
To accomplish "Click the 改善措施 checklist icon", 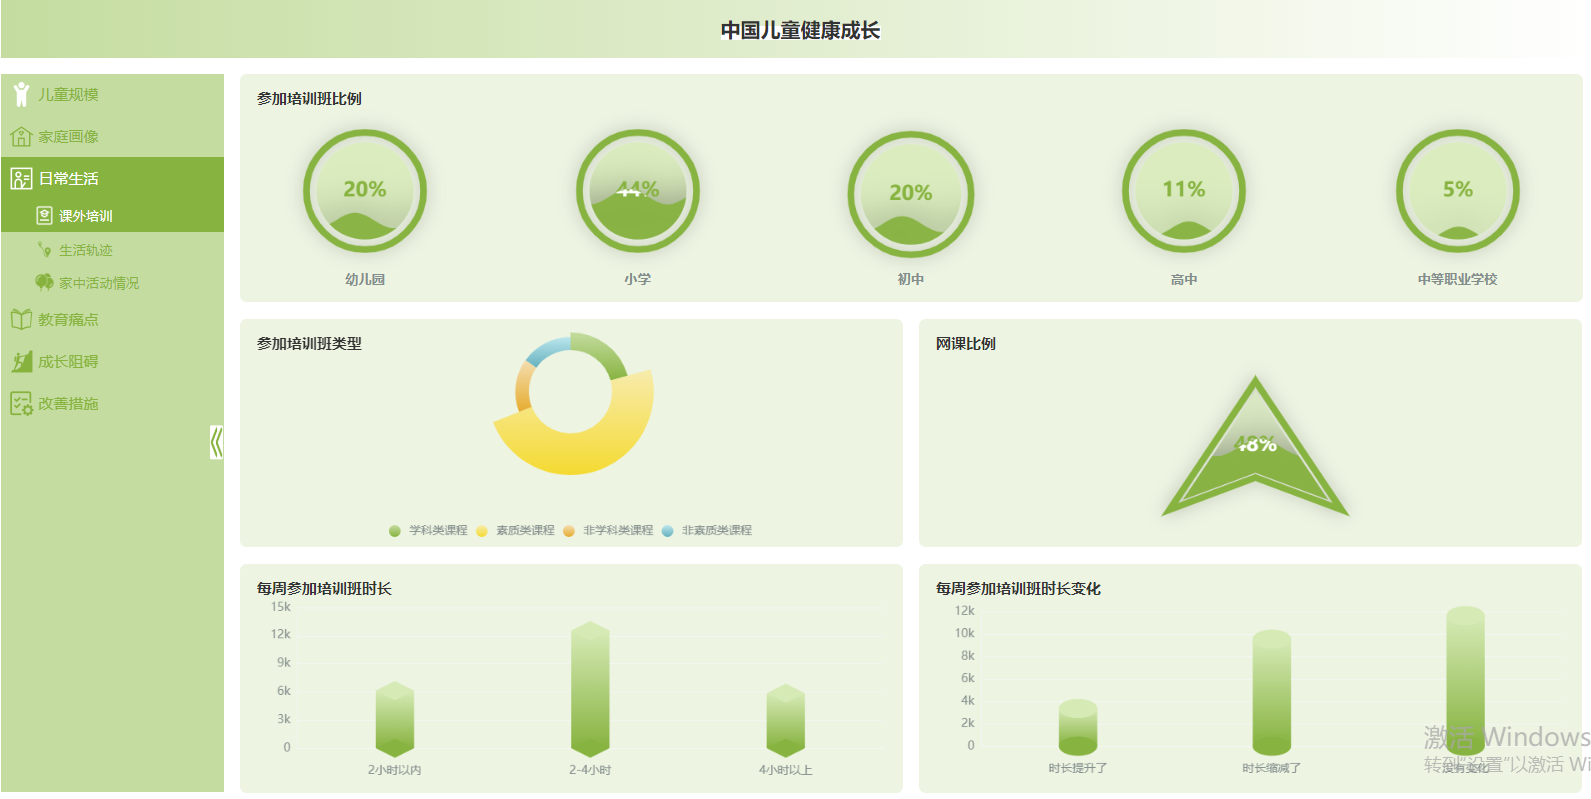I will (x=21, y=403).
